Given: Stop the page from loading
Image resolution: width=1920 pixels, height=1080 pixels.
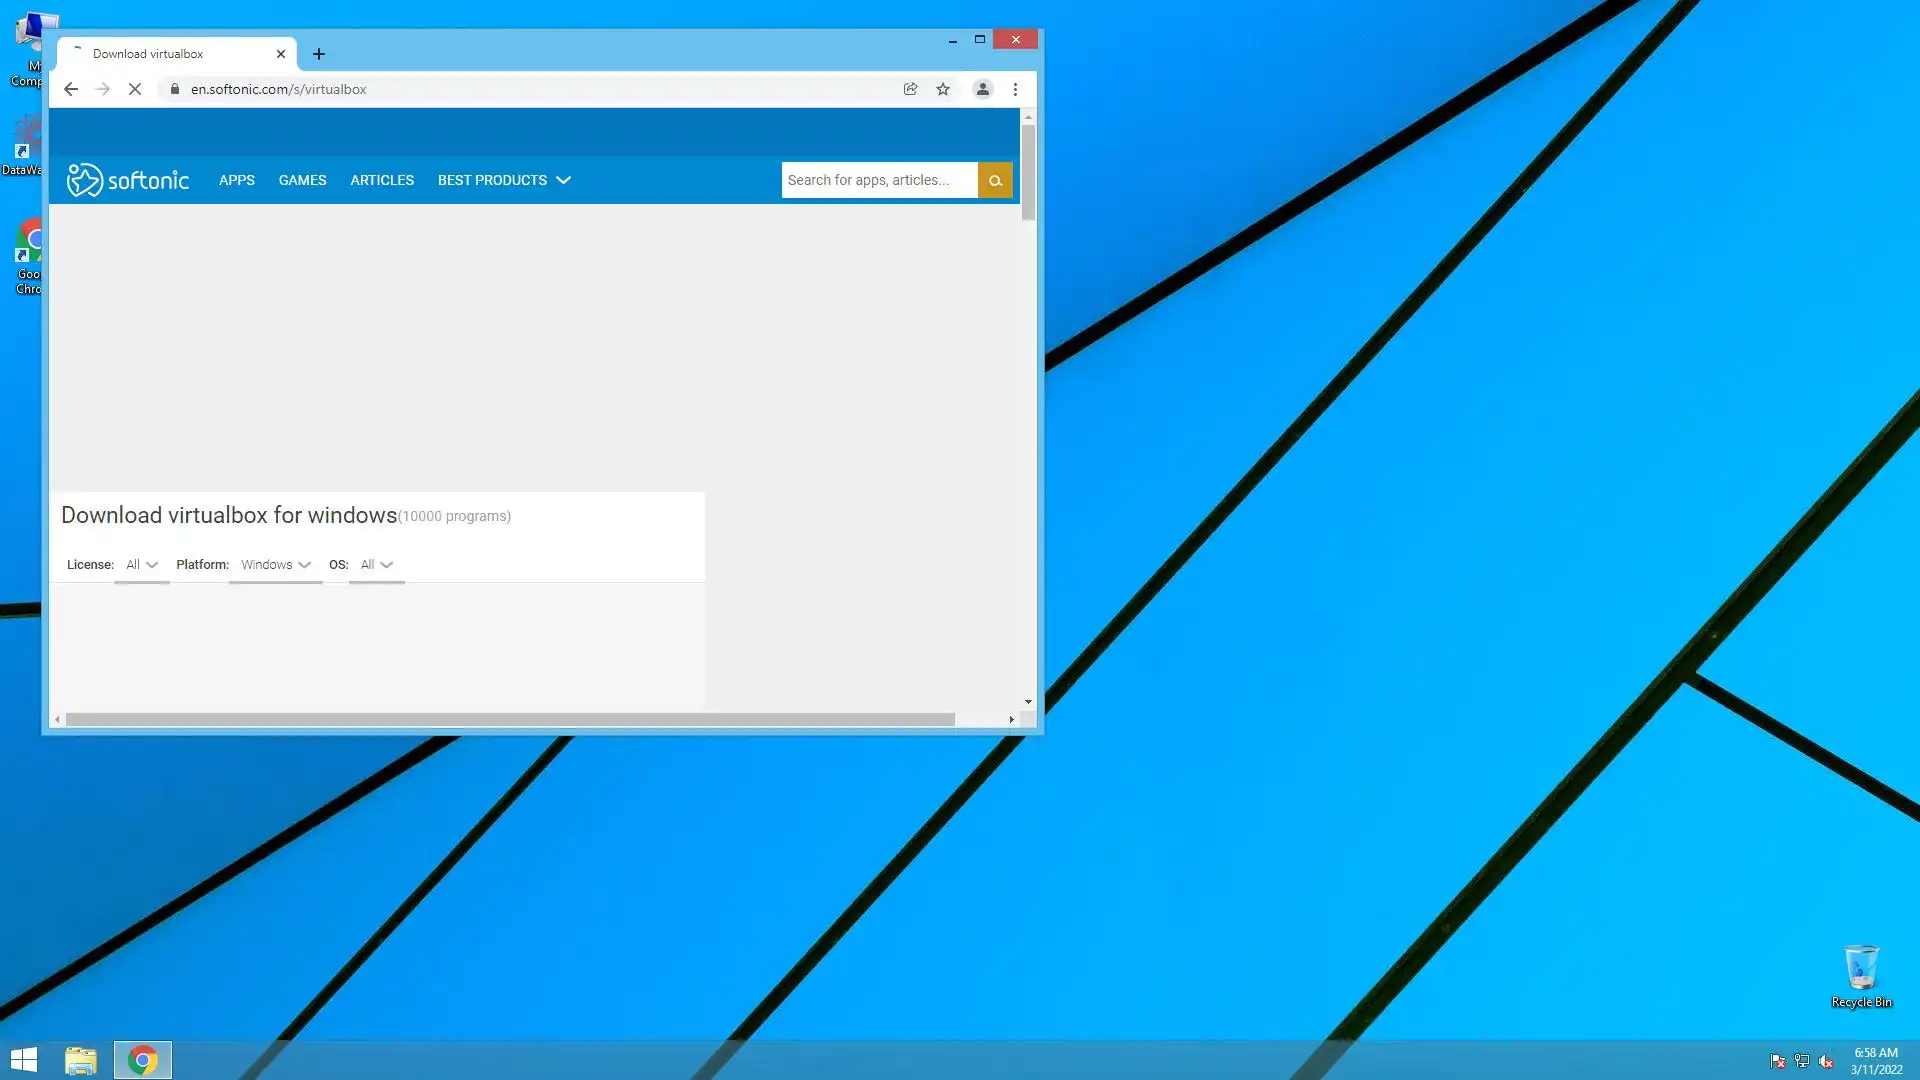Looking at the screenshot, I should 135,89.
